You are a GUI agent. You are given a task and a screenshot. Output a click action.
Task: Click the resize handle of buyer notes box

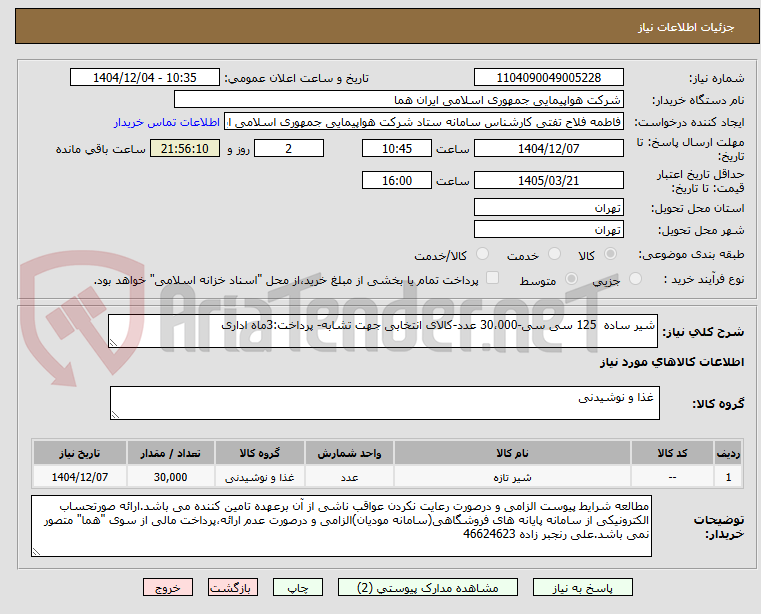coord(37,551)
